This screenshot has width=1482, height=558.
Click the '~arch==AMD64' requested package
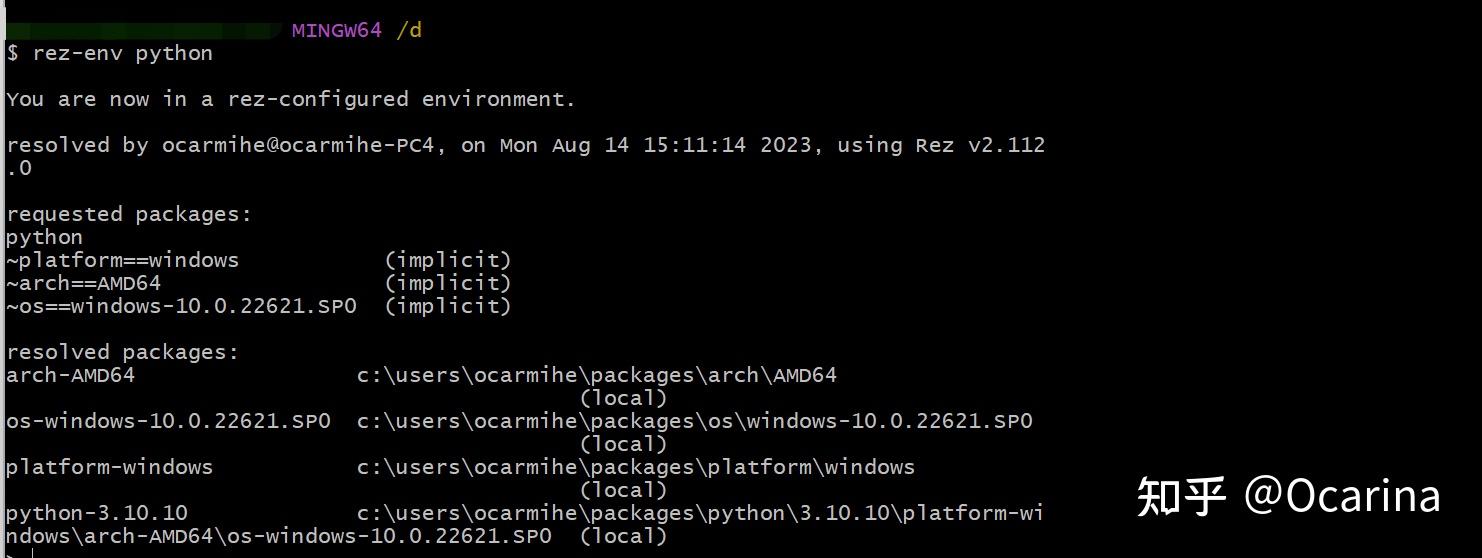tap(83, 283)
